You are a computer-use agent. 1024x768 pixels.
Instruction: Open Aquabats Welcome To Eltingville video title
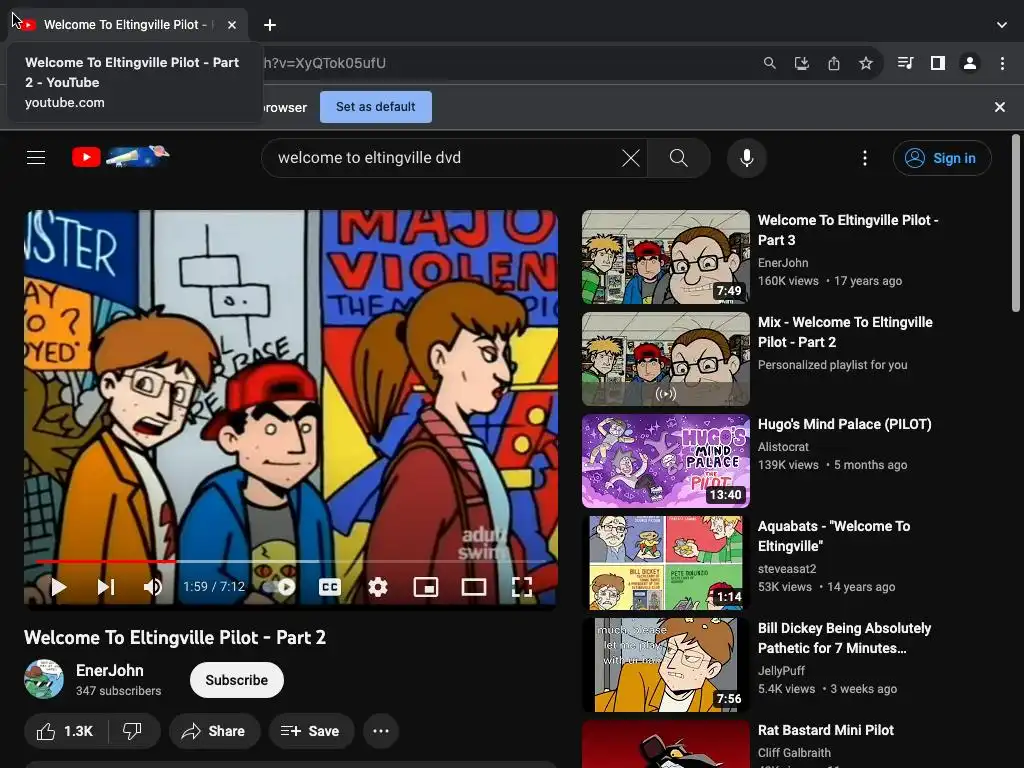pos(834,536)
